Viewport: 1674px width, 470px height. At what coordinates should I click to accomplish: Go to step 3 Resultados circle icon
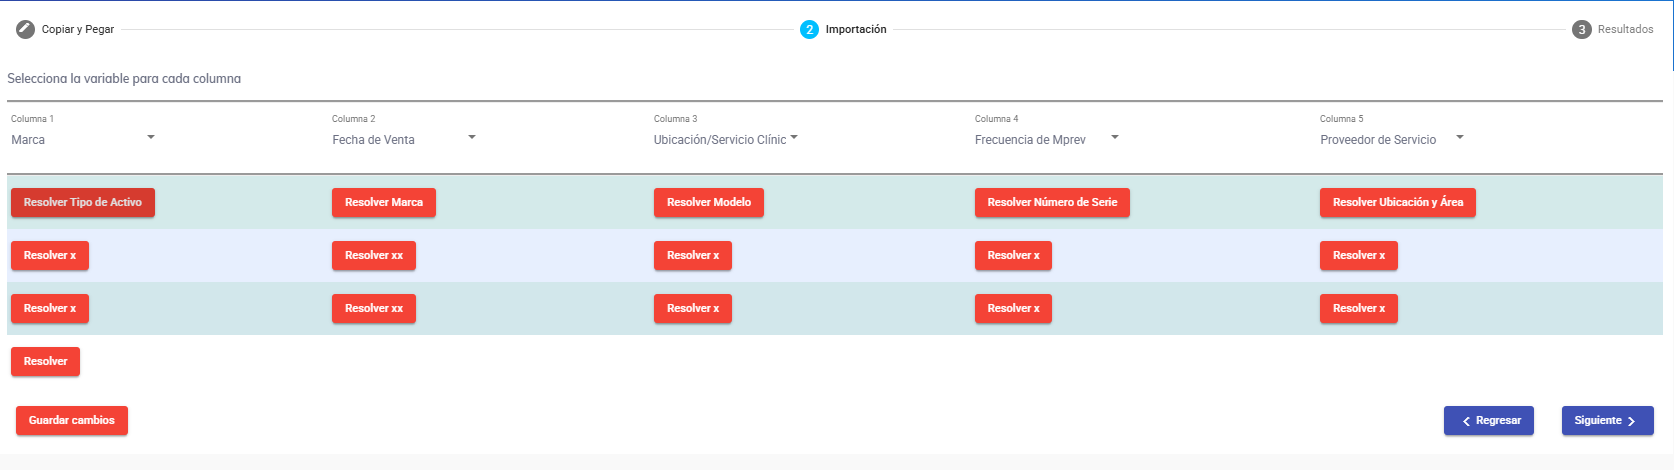pyautogui.click(x=1581, y=29)
